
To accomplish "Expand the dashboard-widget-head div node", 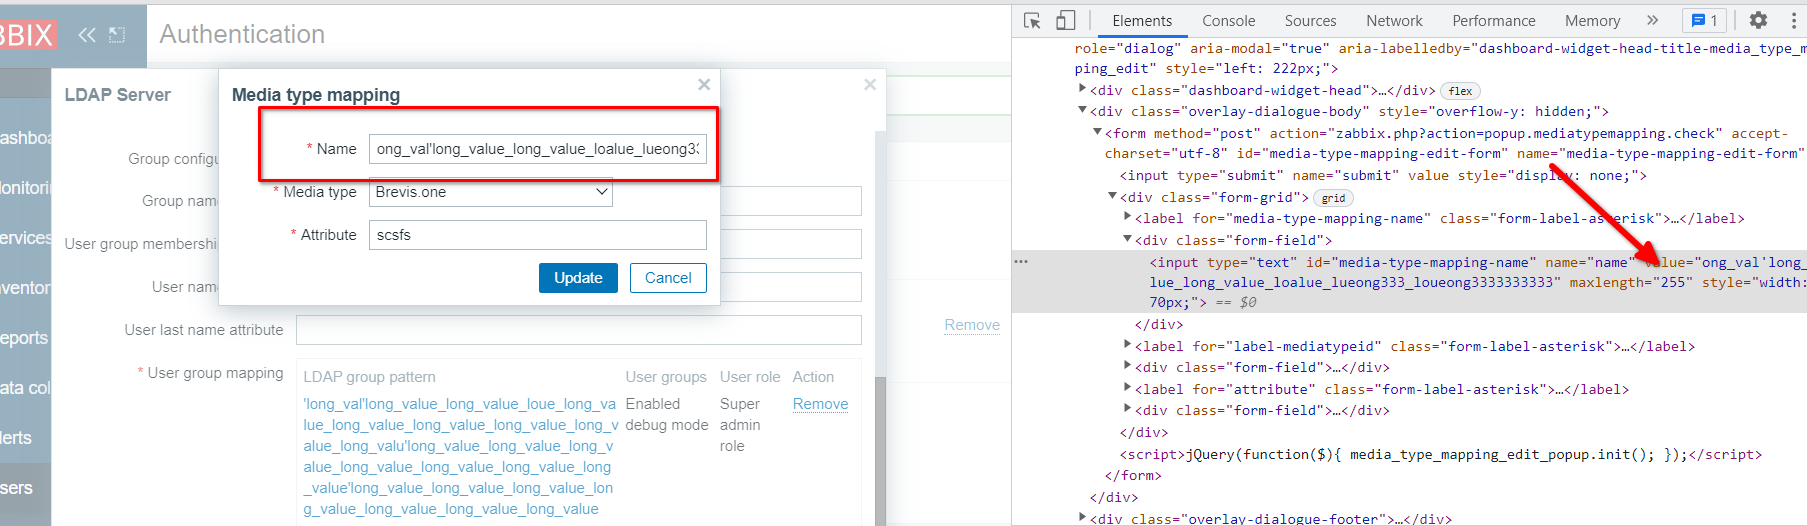I will (x=1082, y=89).
